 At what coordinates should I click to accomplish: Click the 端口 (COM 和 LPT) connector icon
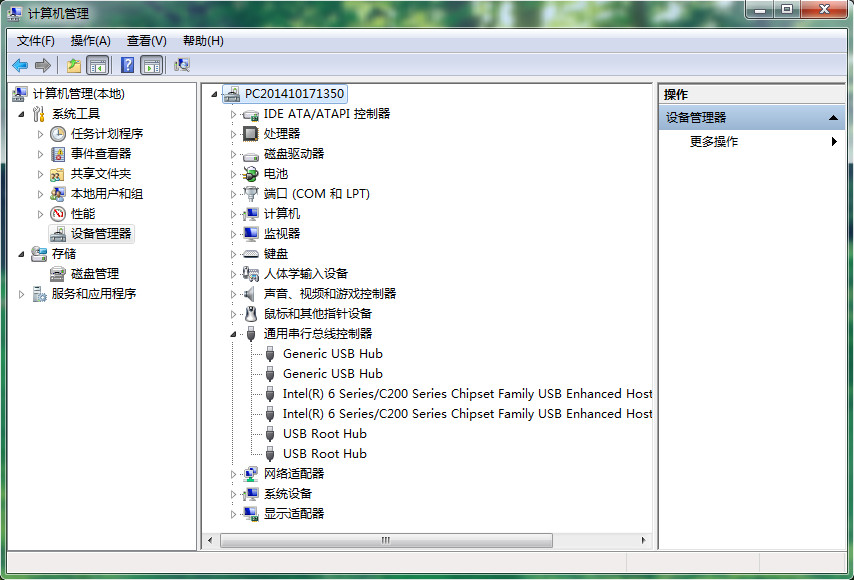pyautogui.click(x=251, y=194)
